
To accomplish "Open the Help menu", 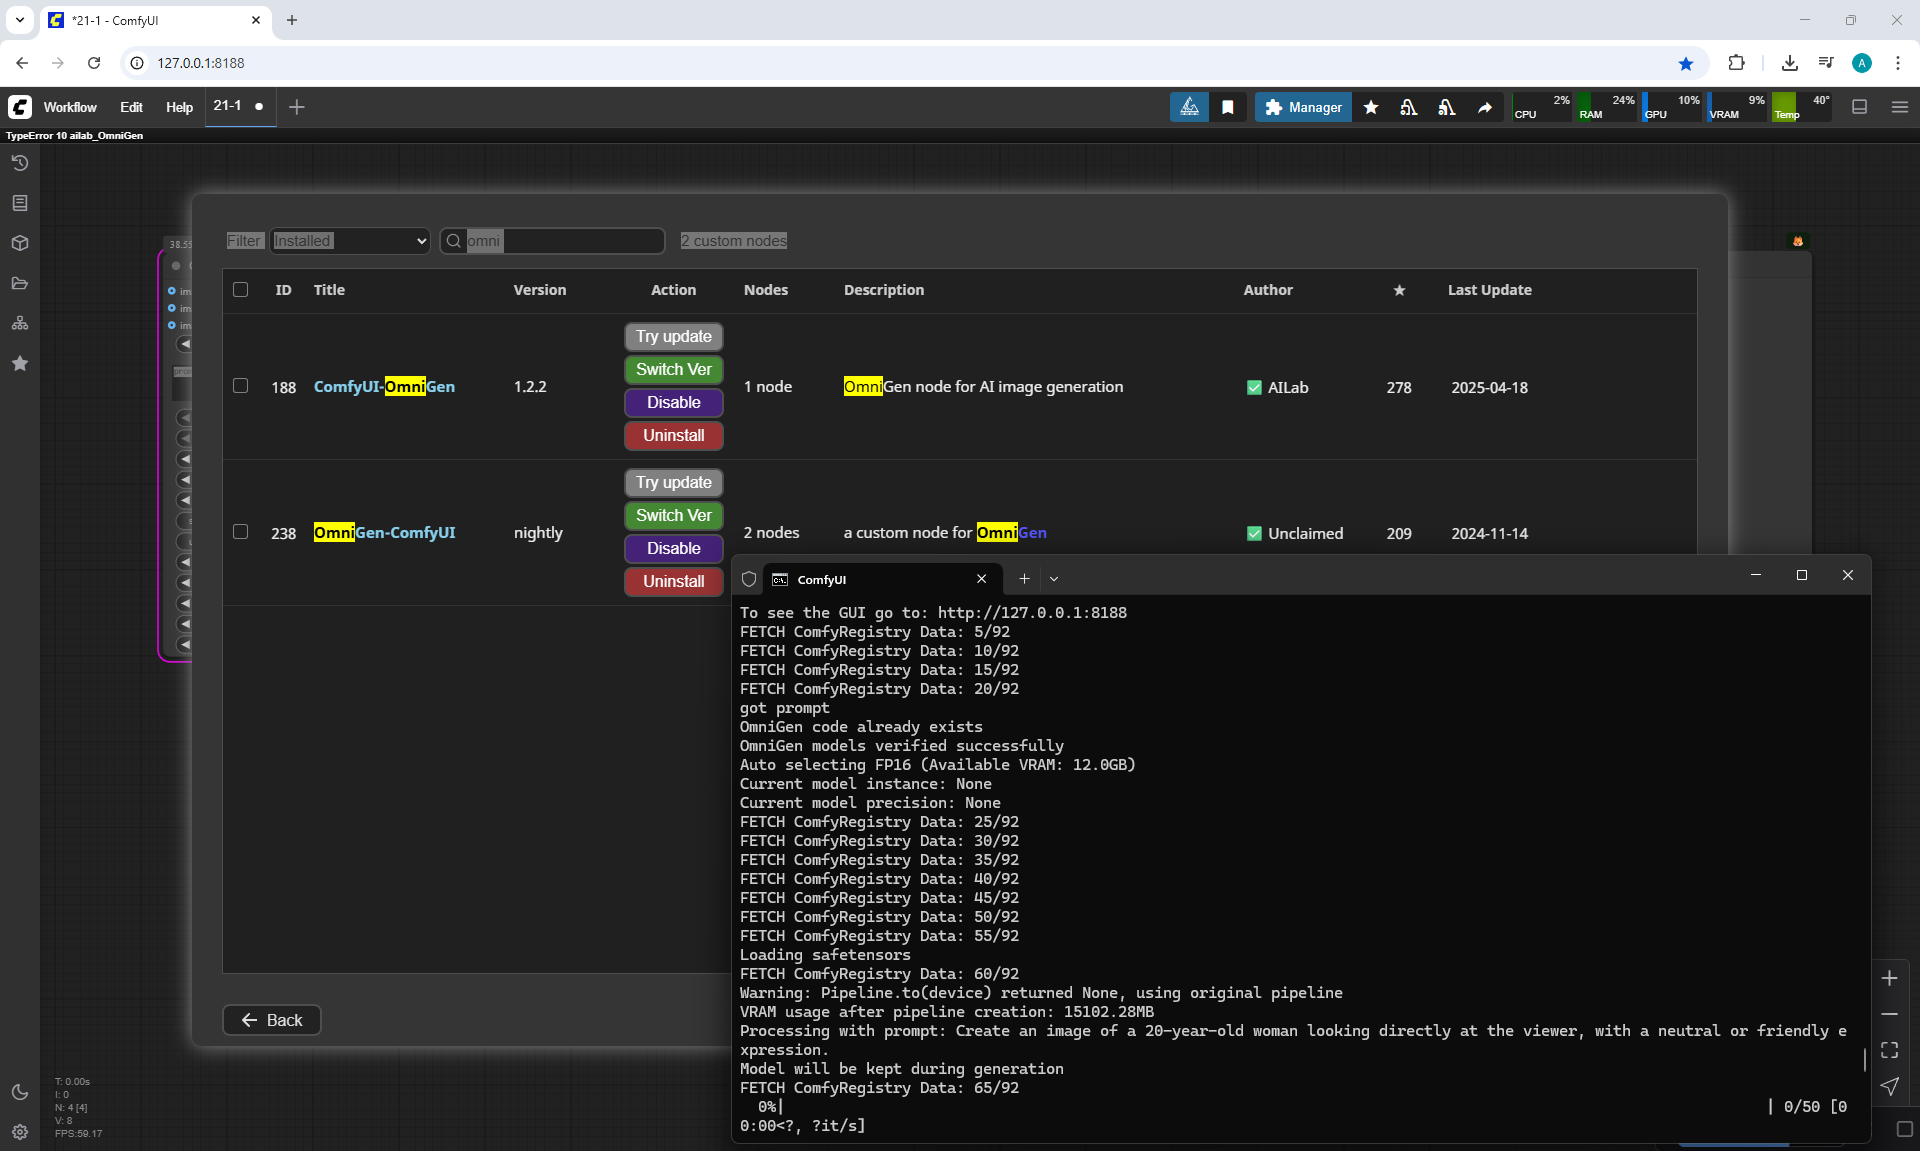I will click(179, 107).
